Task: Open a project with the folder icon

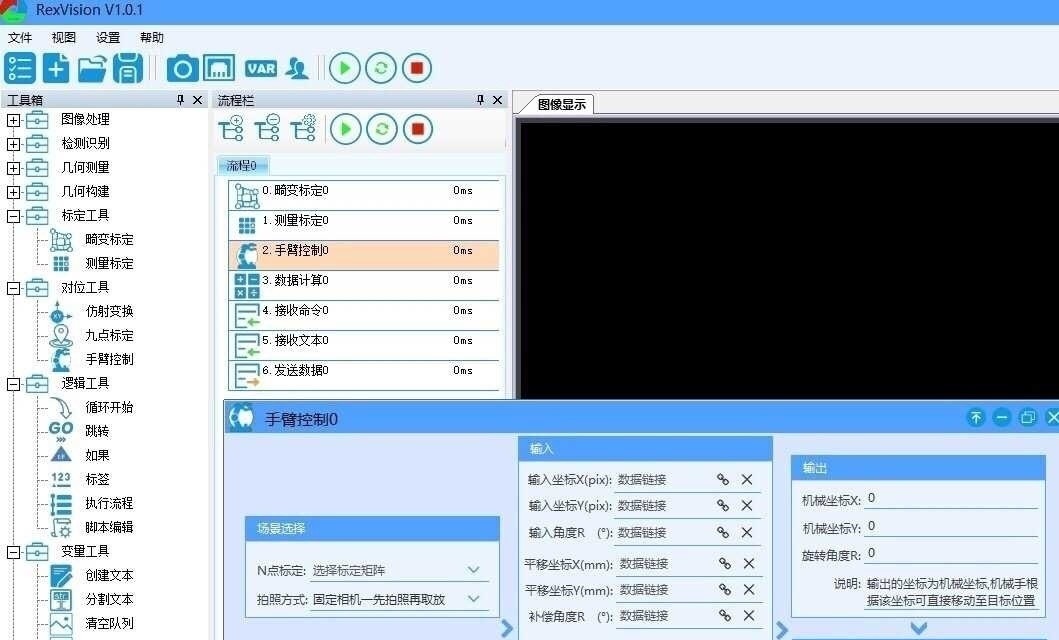Action: pos(92,69)
